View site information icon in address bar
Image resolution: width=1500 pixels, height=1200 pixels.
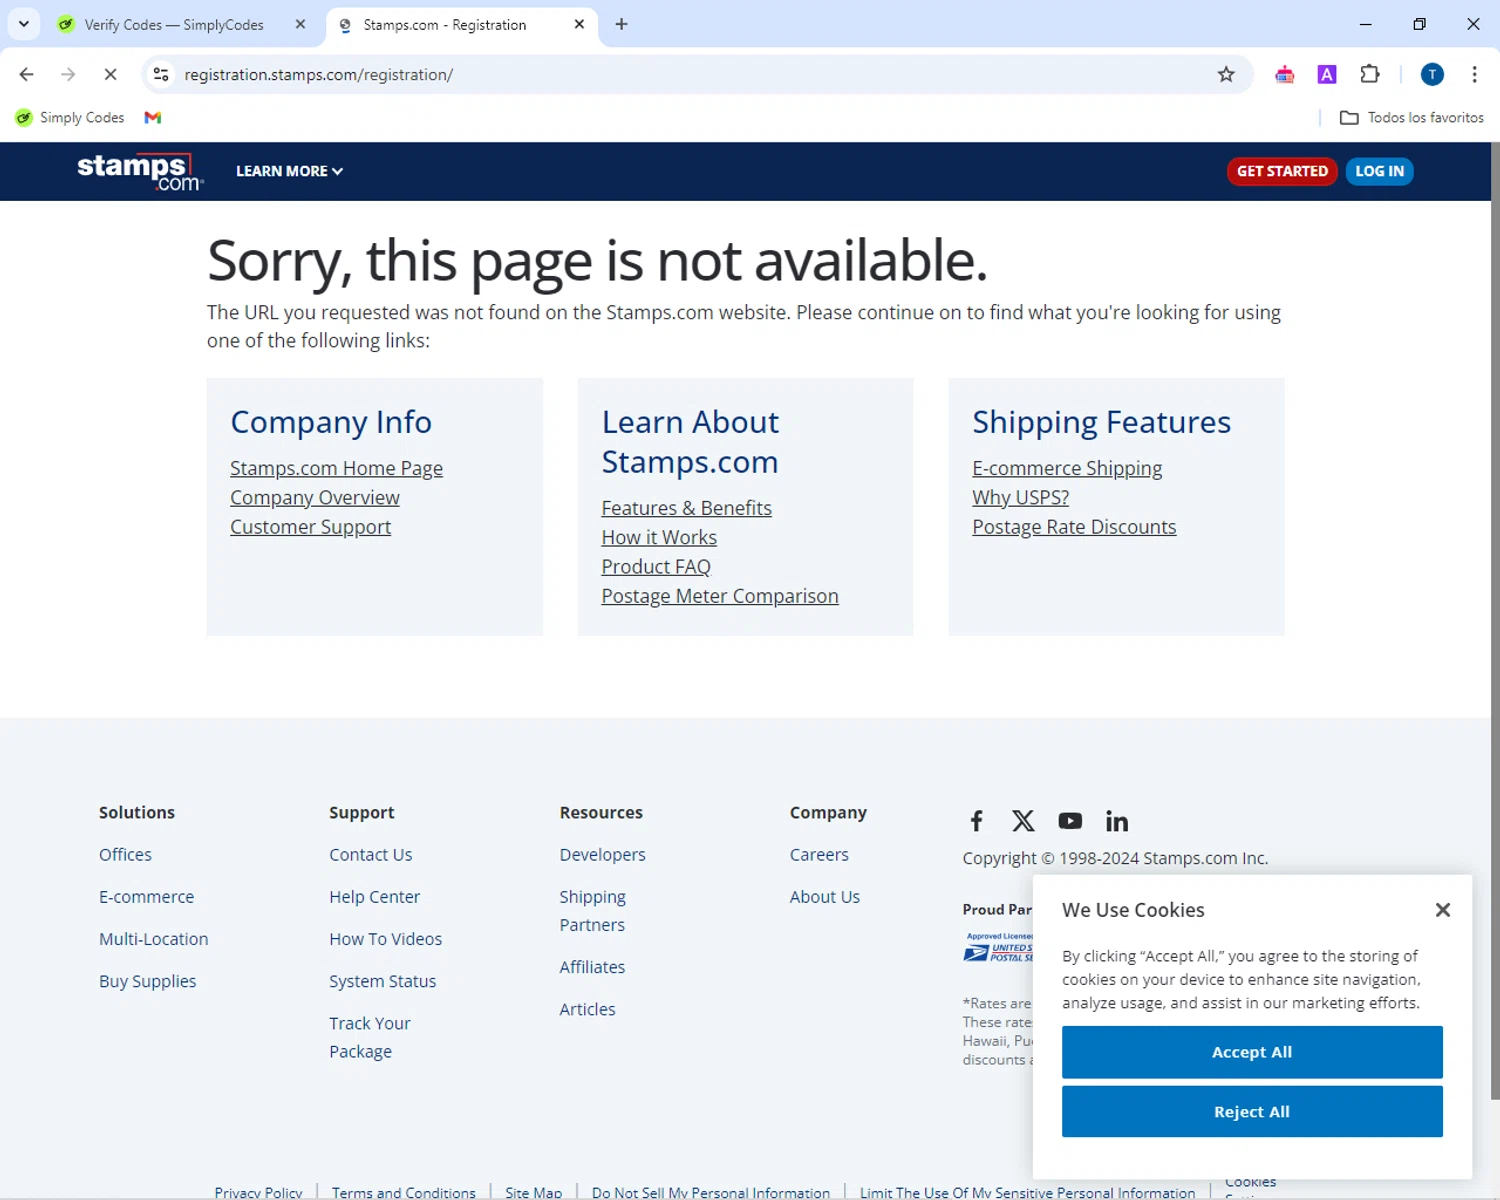(161, 75)
